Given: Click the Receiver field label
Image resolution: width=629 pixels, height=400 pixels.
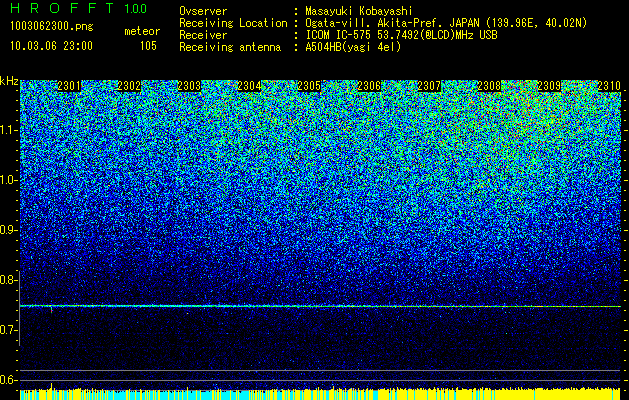Looking at the screenshot, I should pyautogui.click(x=203, y=35).
